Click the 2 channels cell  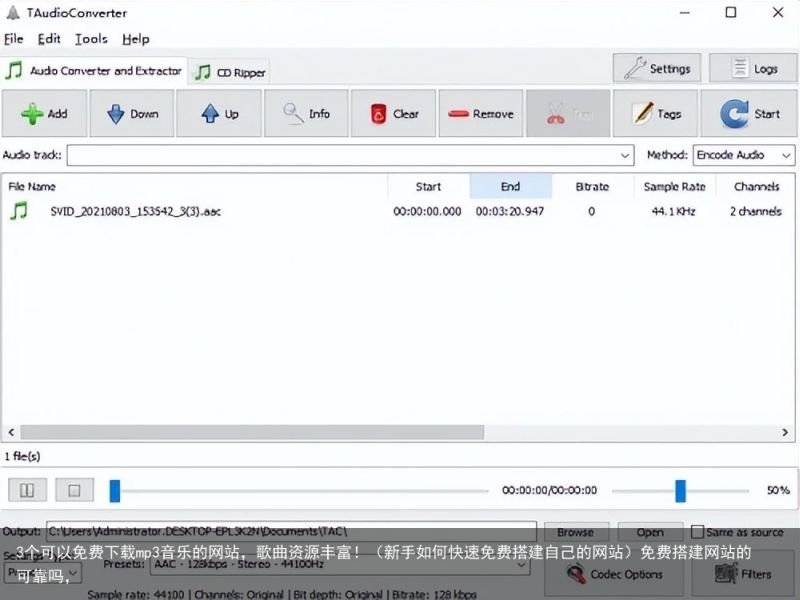point(756,211)
